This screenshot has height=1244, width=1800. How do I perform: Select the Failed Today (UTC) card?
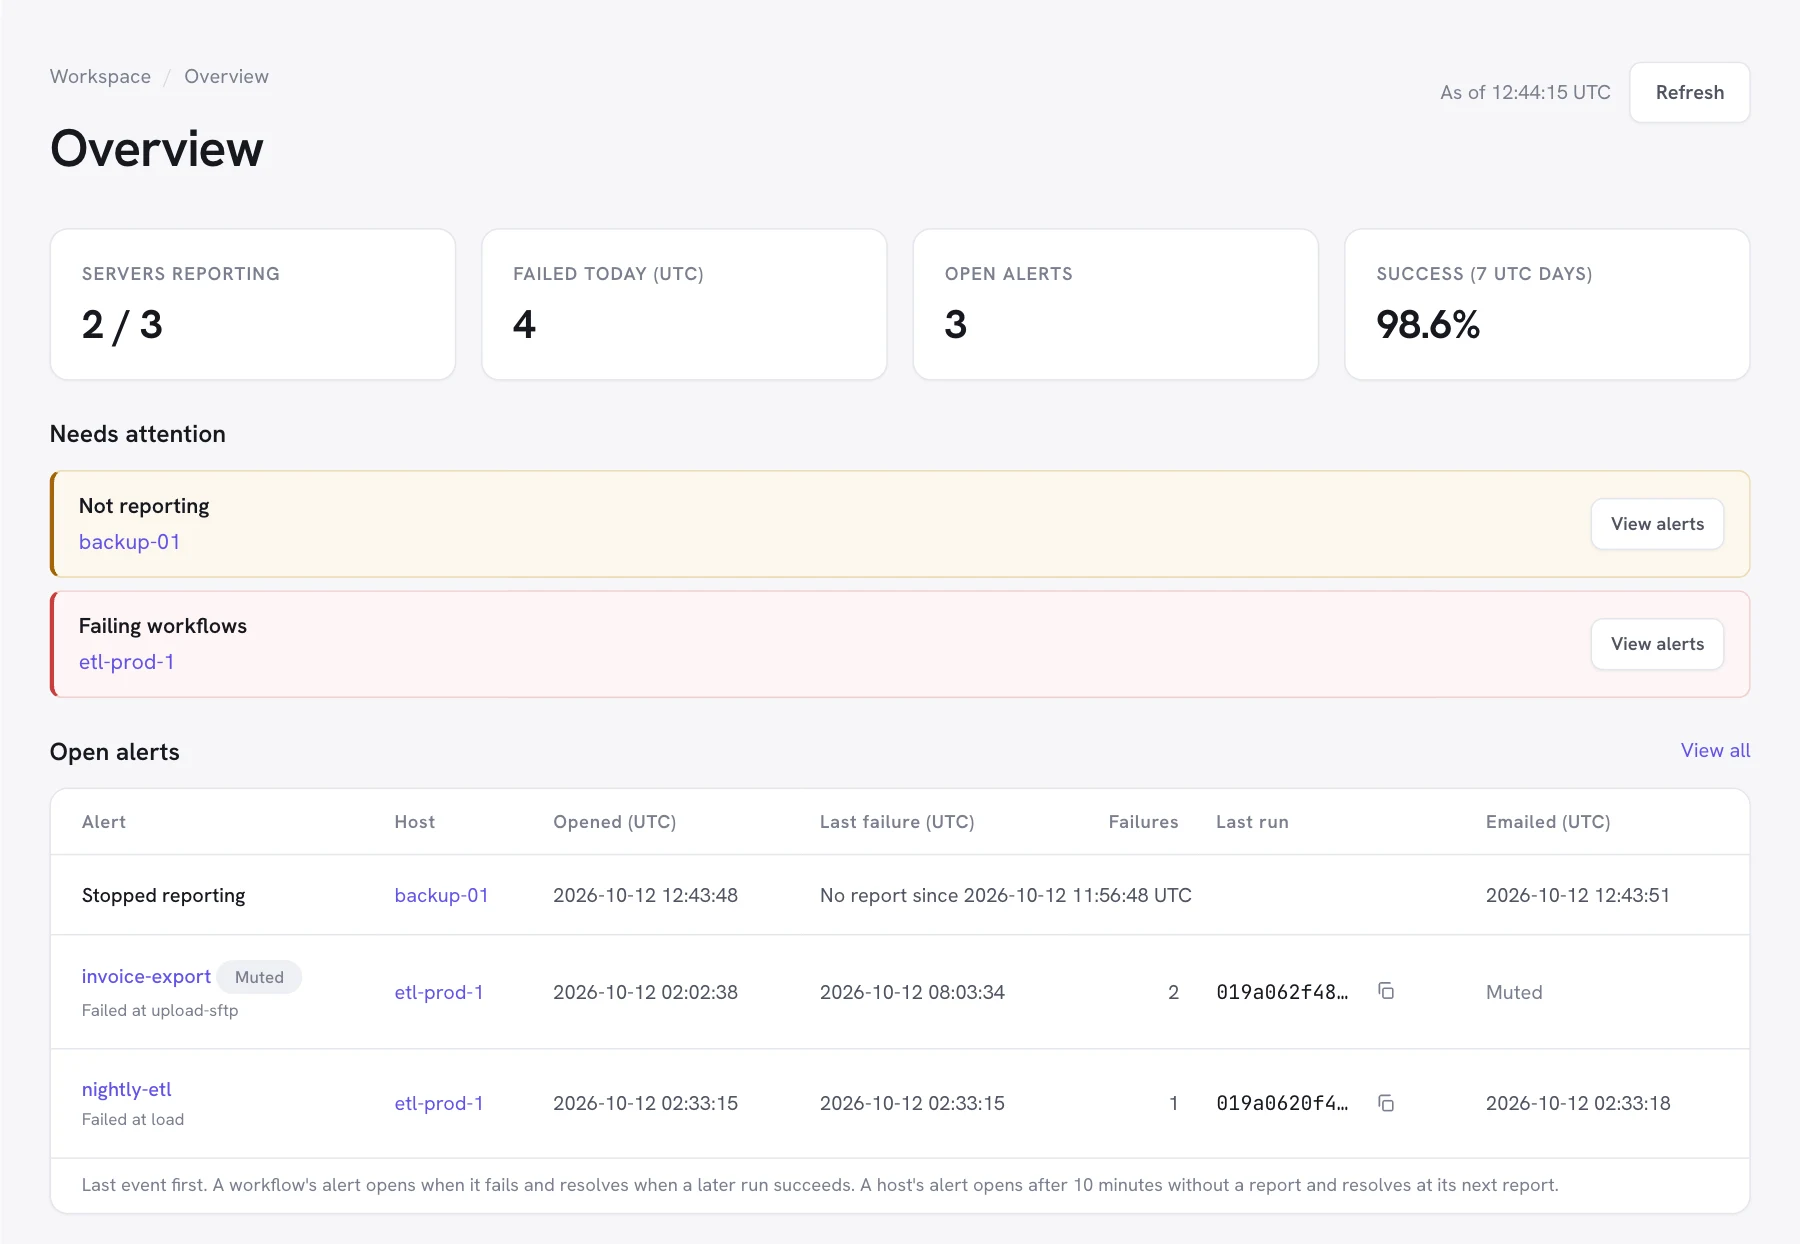(x=684, y=304)
